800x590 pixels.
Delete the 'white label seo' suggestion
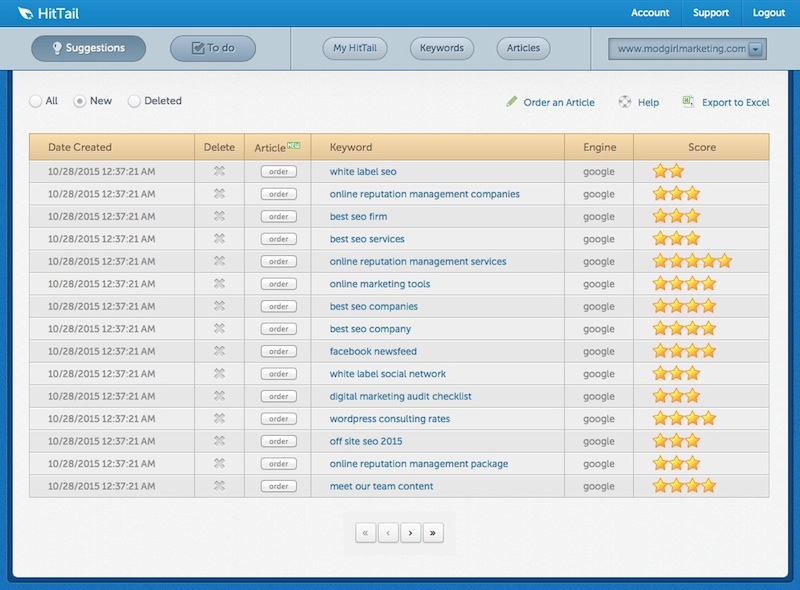click(219, 171)
